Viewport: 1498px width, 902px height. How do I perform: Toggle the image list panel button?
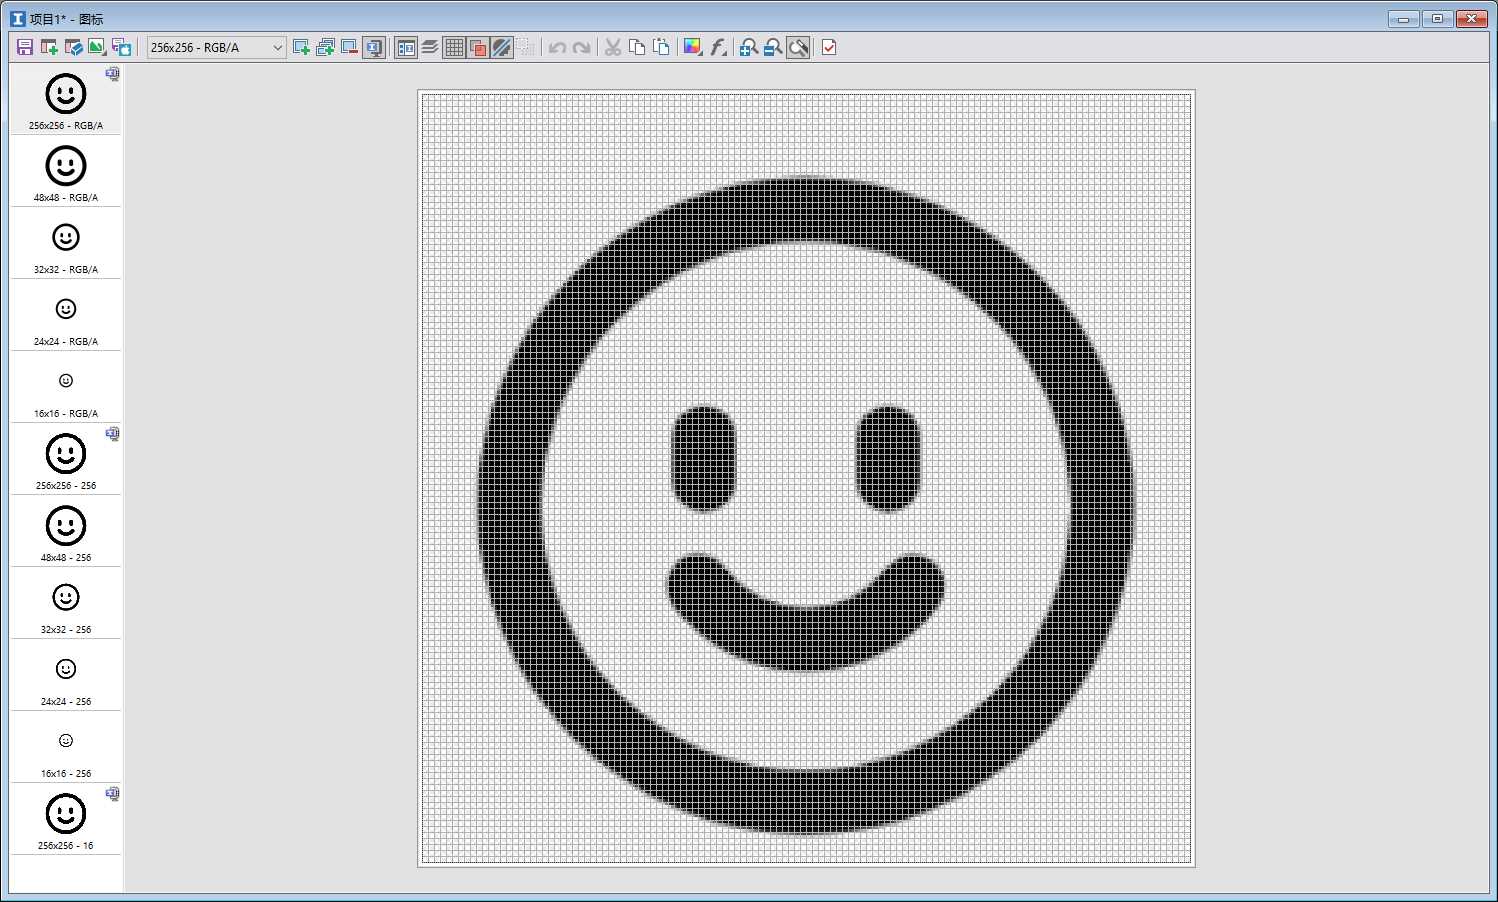406,47
